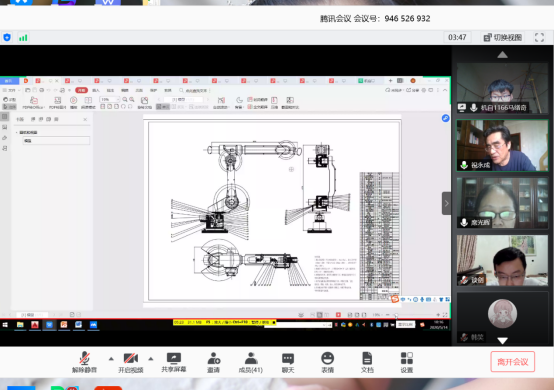The height and width of the screenshot is (390, 554).
Task: Unmute microphone with 解除静音 button
Action: (84, 362)
